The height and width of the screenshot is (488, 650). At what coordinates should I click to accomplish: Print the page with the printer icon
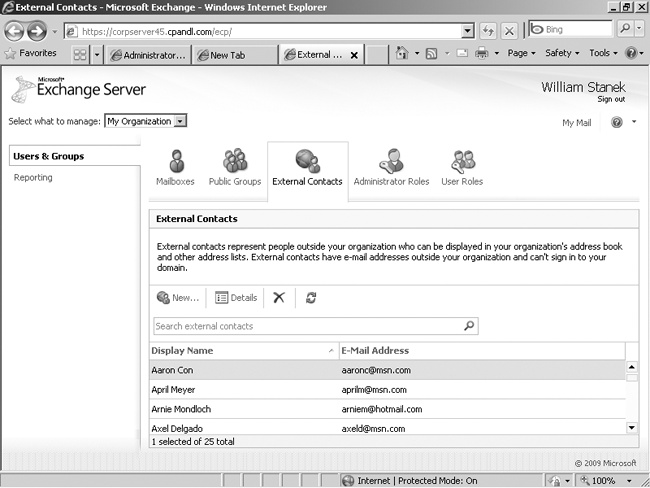(x=482, y=53)
